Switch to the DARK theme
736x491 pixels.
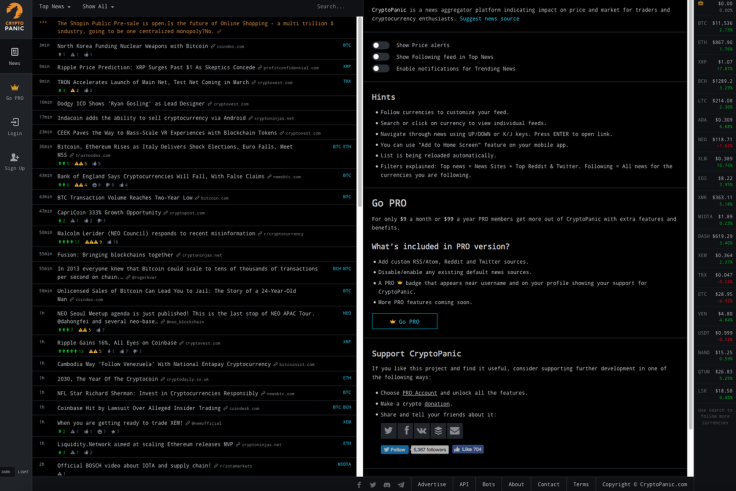click(x=6, y=472)
